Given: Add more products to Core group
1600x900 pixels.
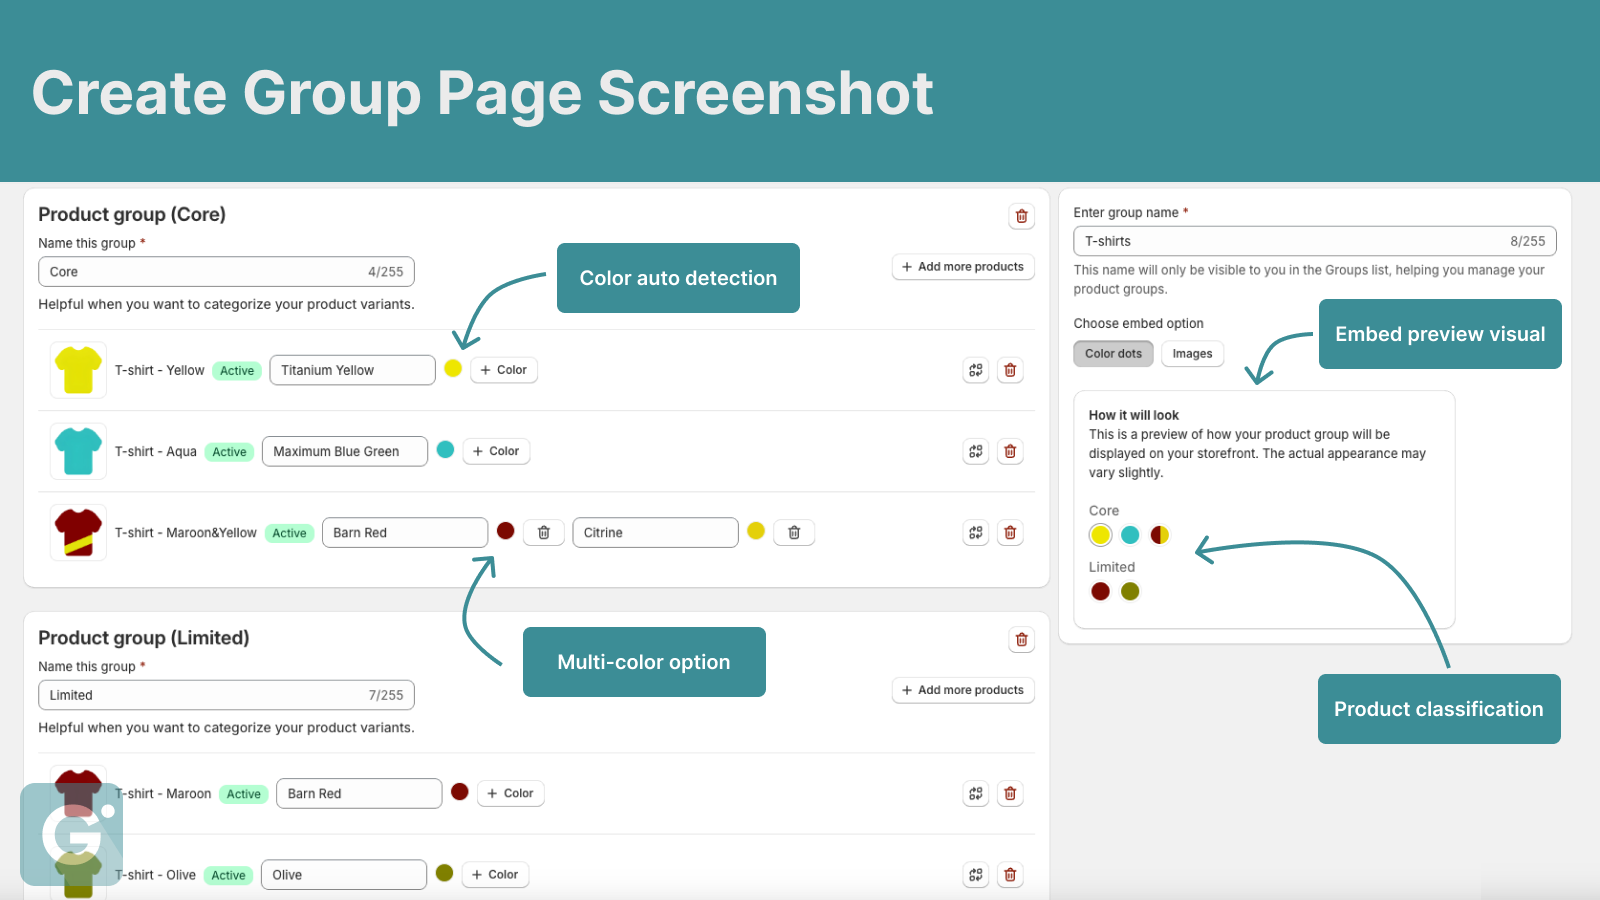Looking at the screenshot, I should point(963,267).
